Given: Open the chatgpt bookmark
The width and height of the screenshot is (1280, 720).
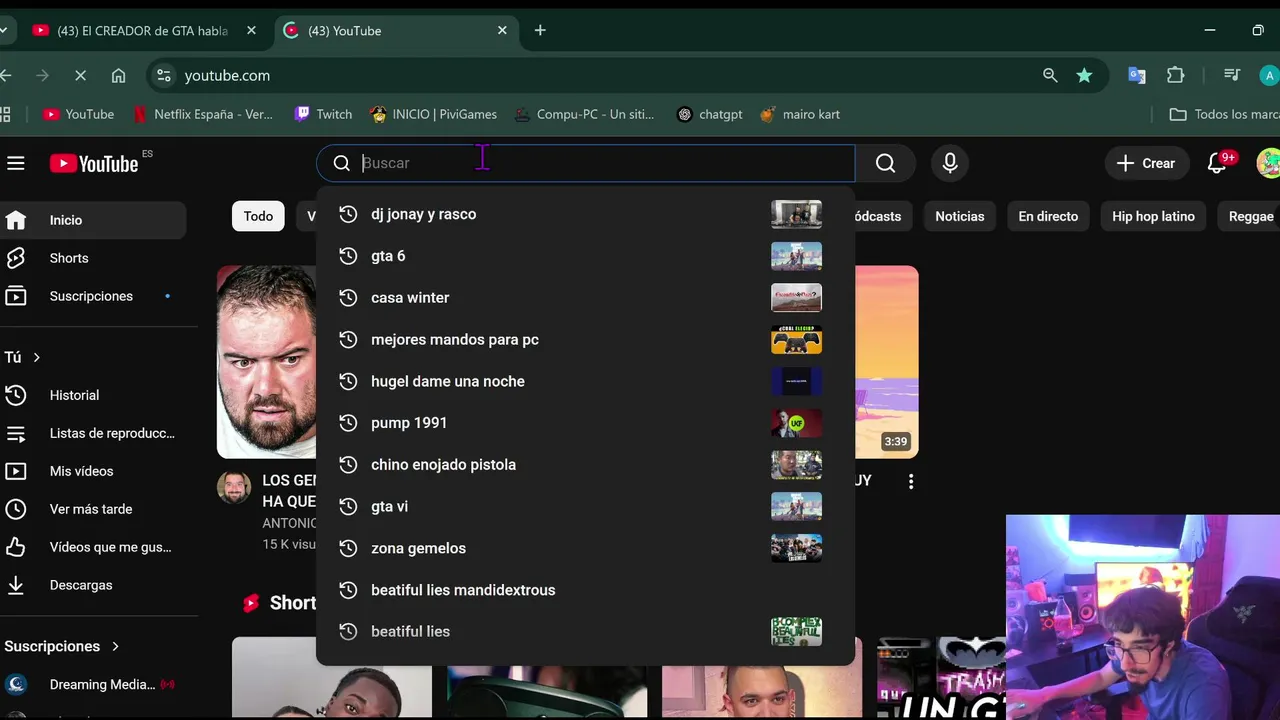Looking at the screenshot, I should coord(709,114).
